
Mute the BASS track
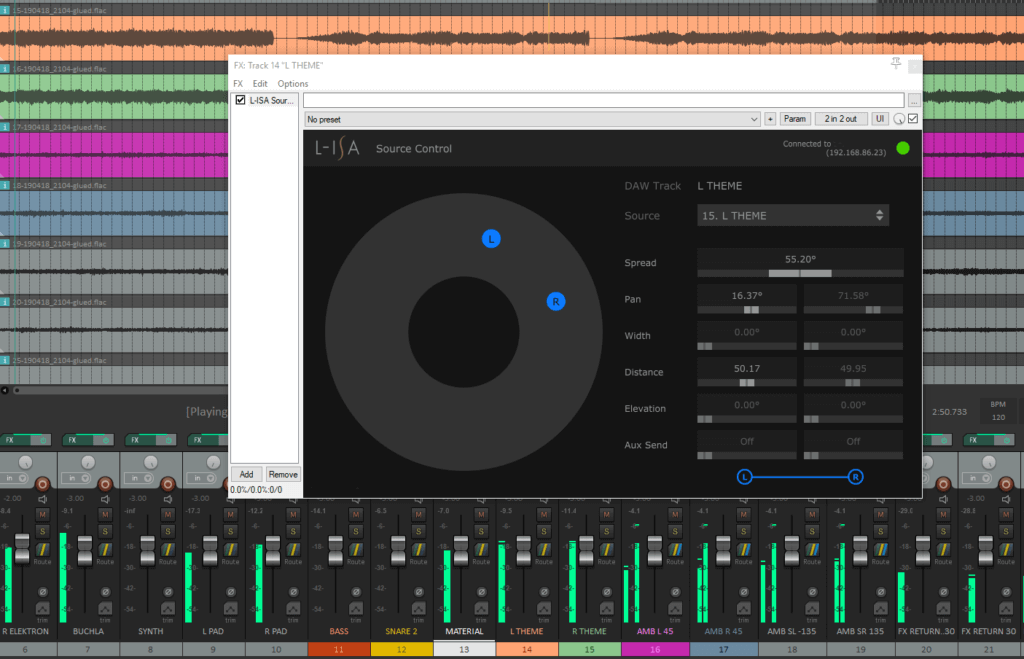(356, 515)
